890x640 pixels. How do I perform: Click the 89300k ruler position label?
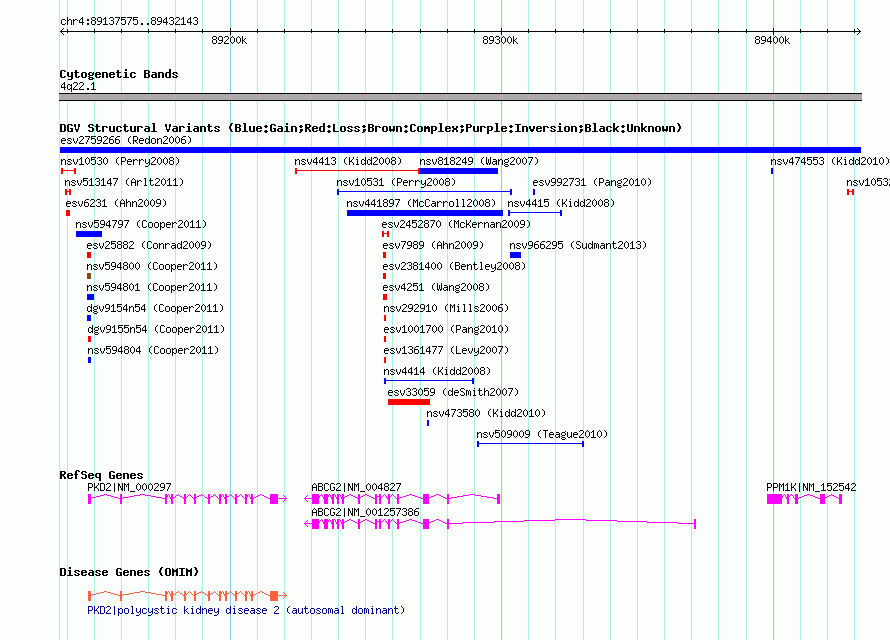point(500,40)
